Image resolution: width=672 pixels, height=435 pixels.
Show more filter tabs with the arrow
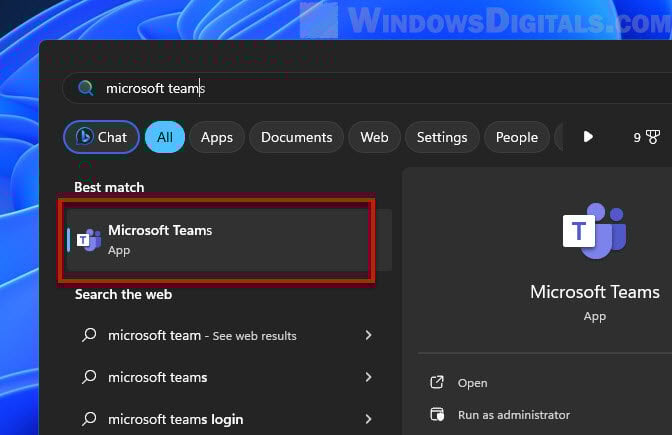[588, 137]
